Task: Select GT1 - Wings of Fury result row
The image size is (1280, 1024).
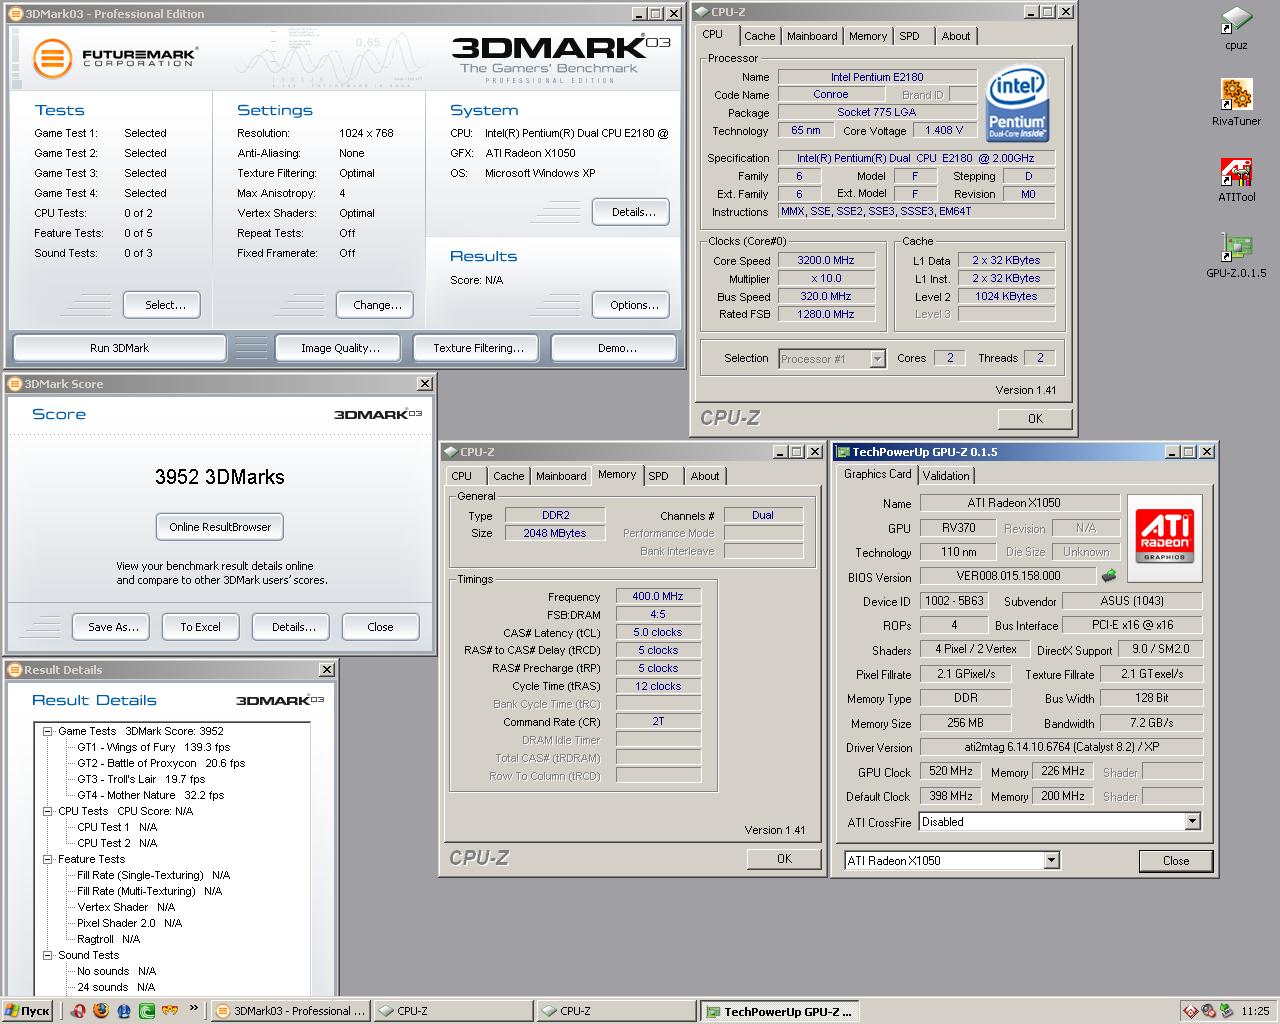Action: pos(153,747)
